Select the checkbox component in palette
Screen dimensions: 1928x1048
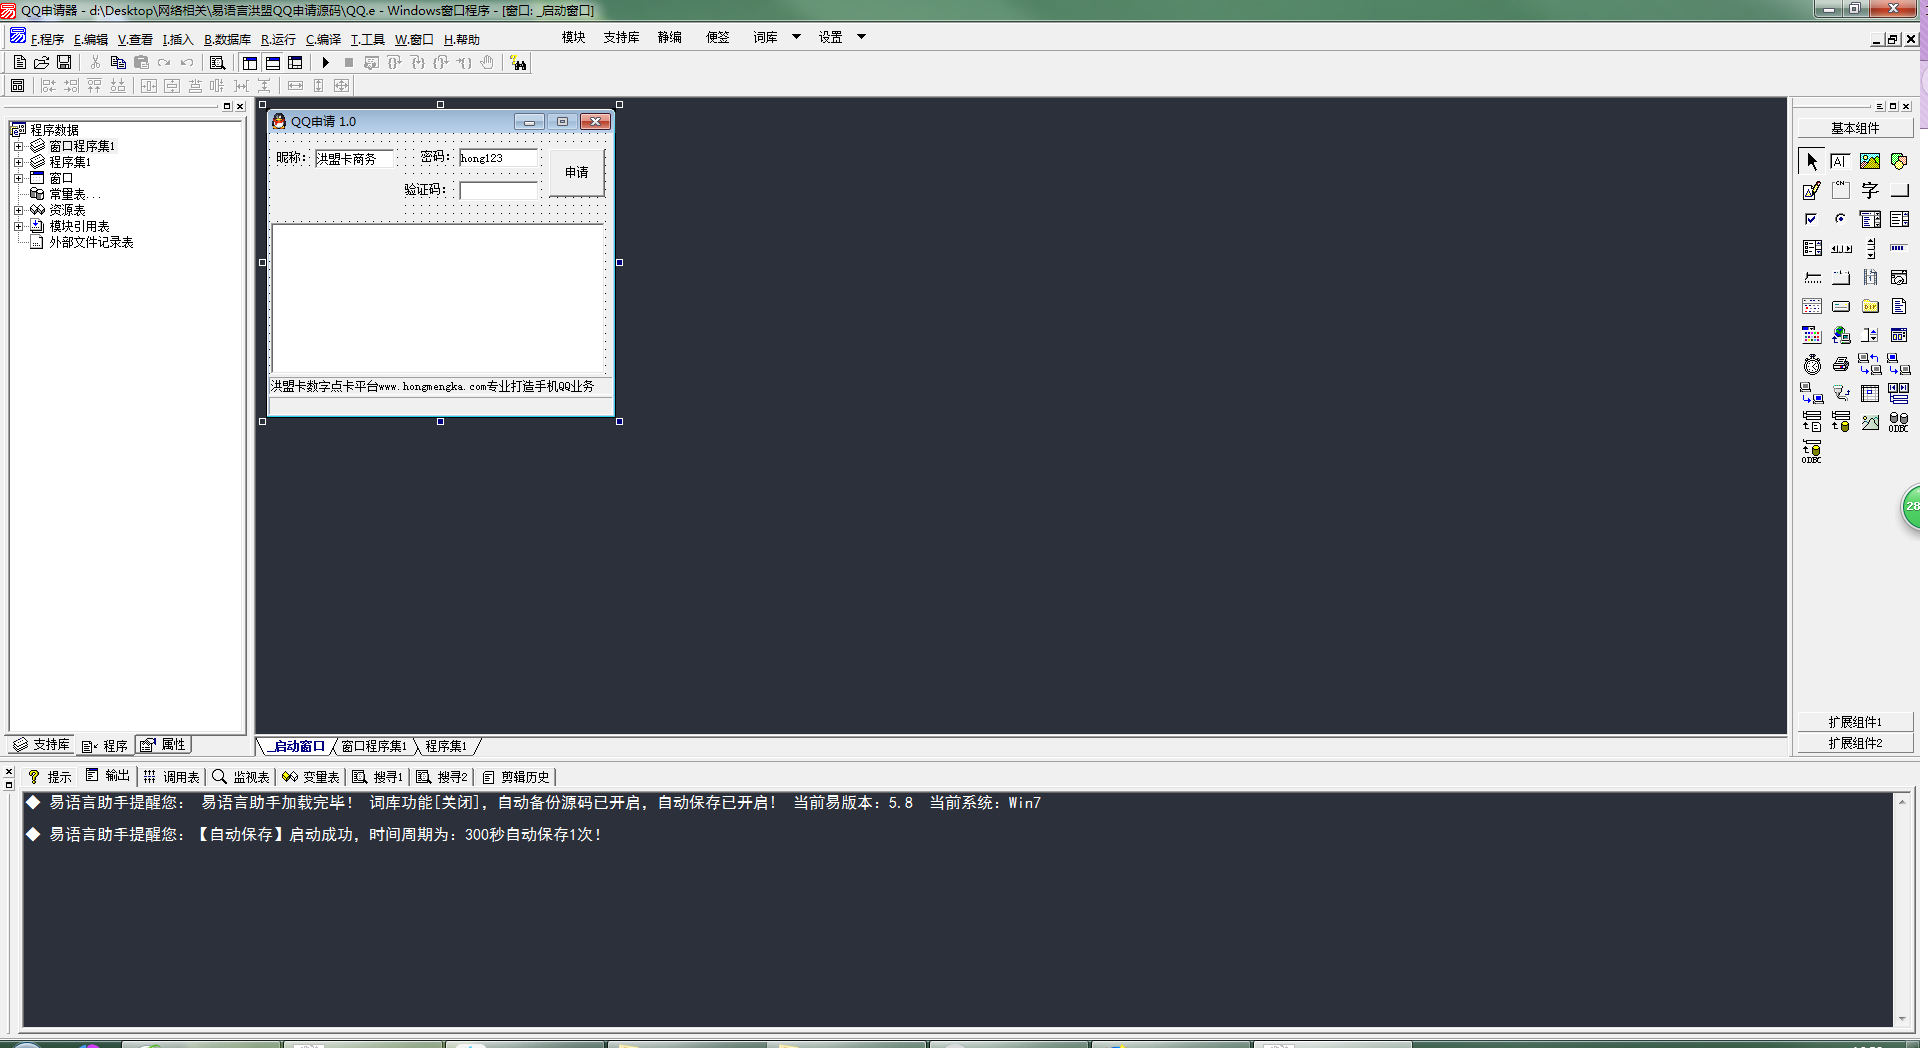point(1811,219)
